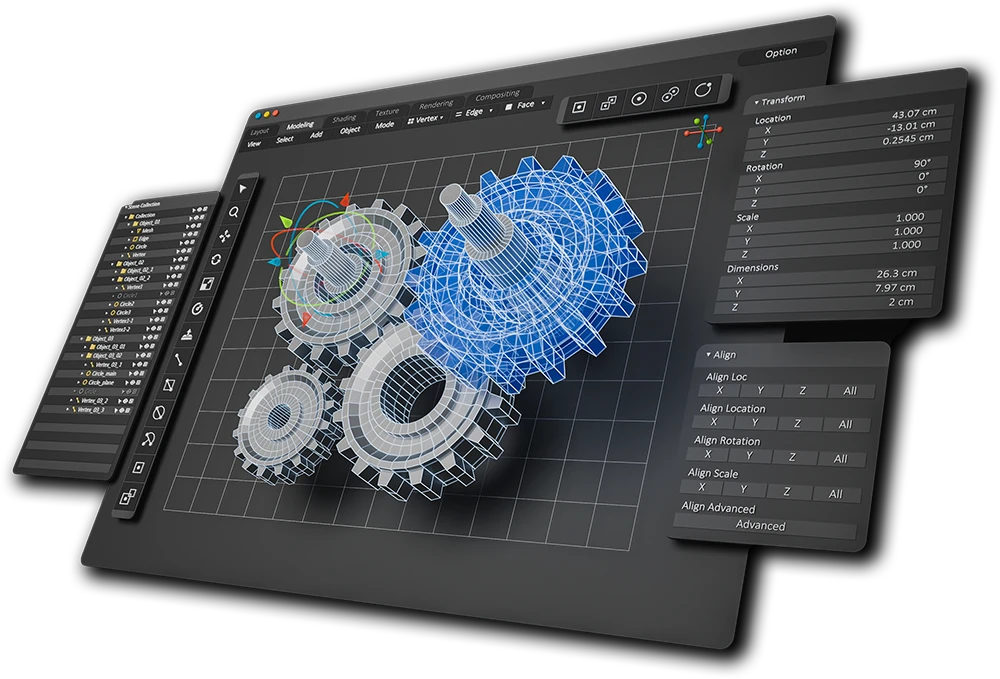Switch to the Shading tab

344,119
